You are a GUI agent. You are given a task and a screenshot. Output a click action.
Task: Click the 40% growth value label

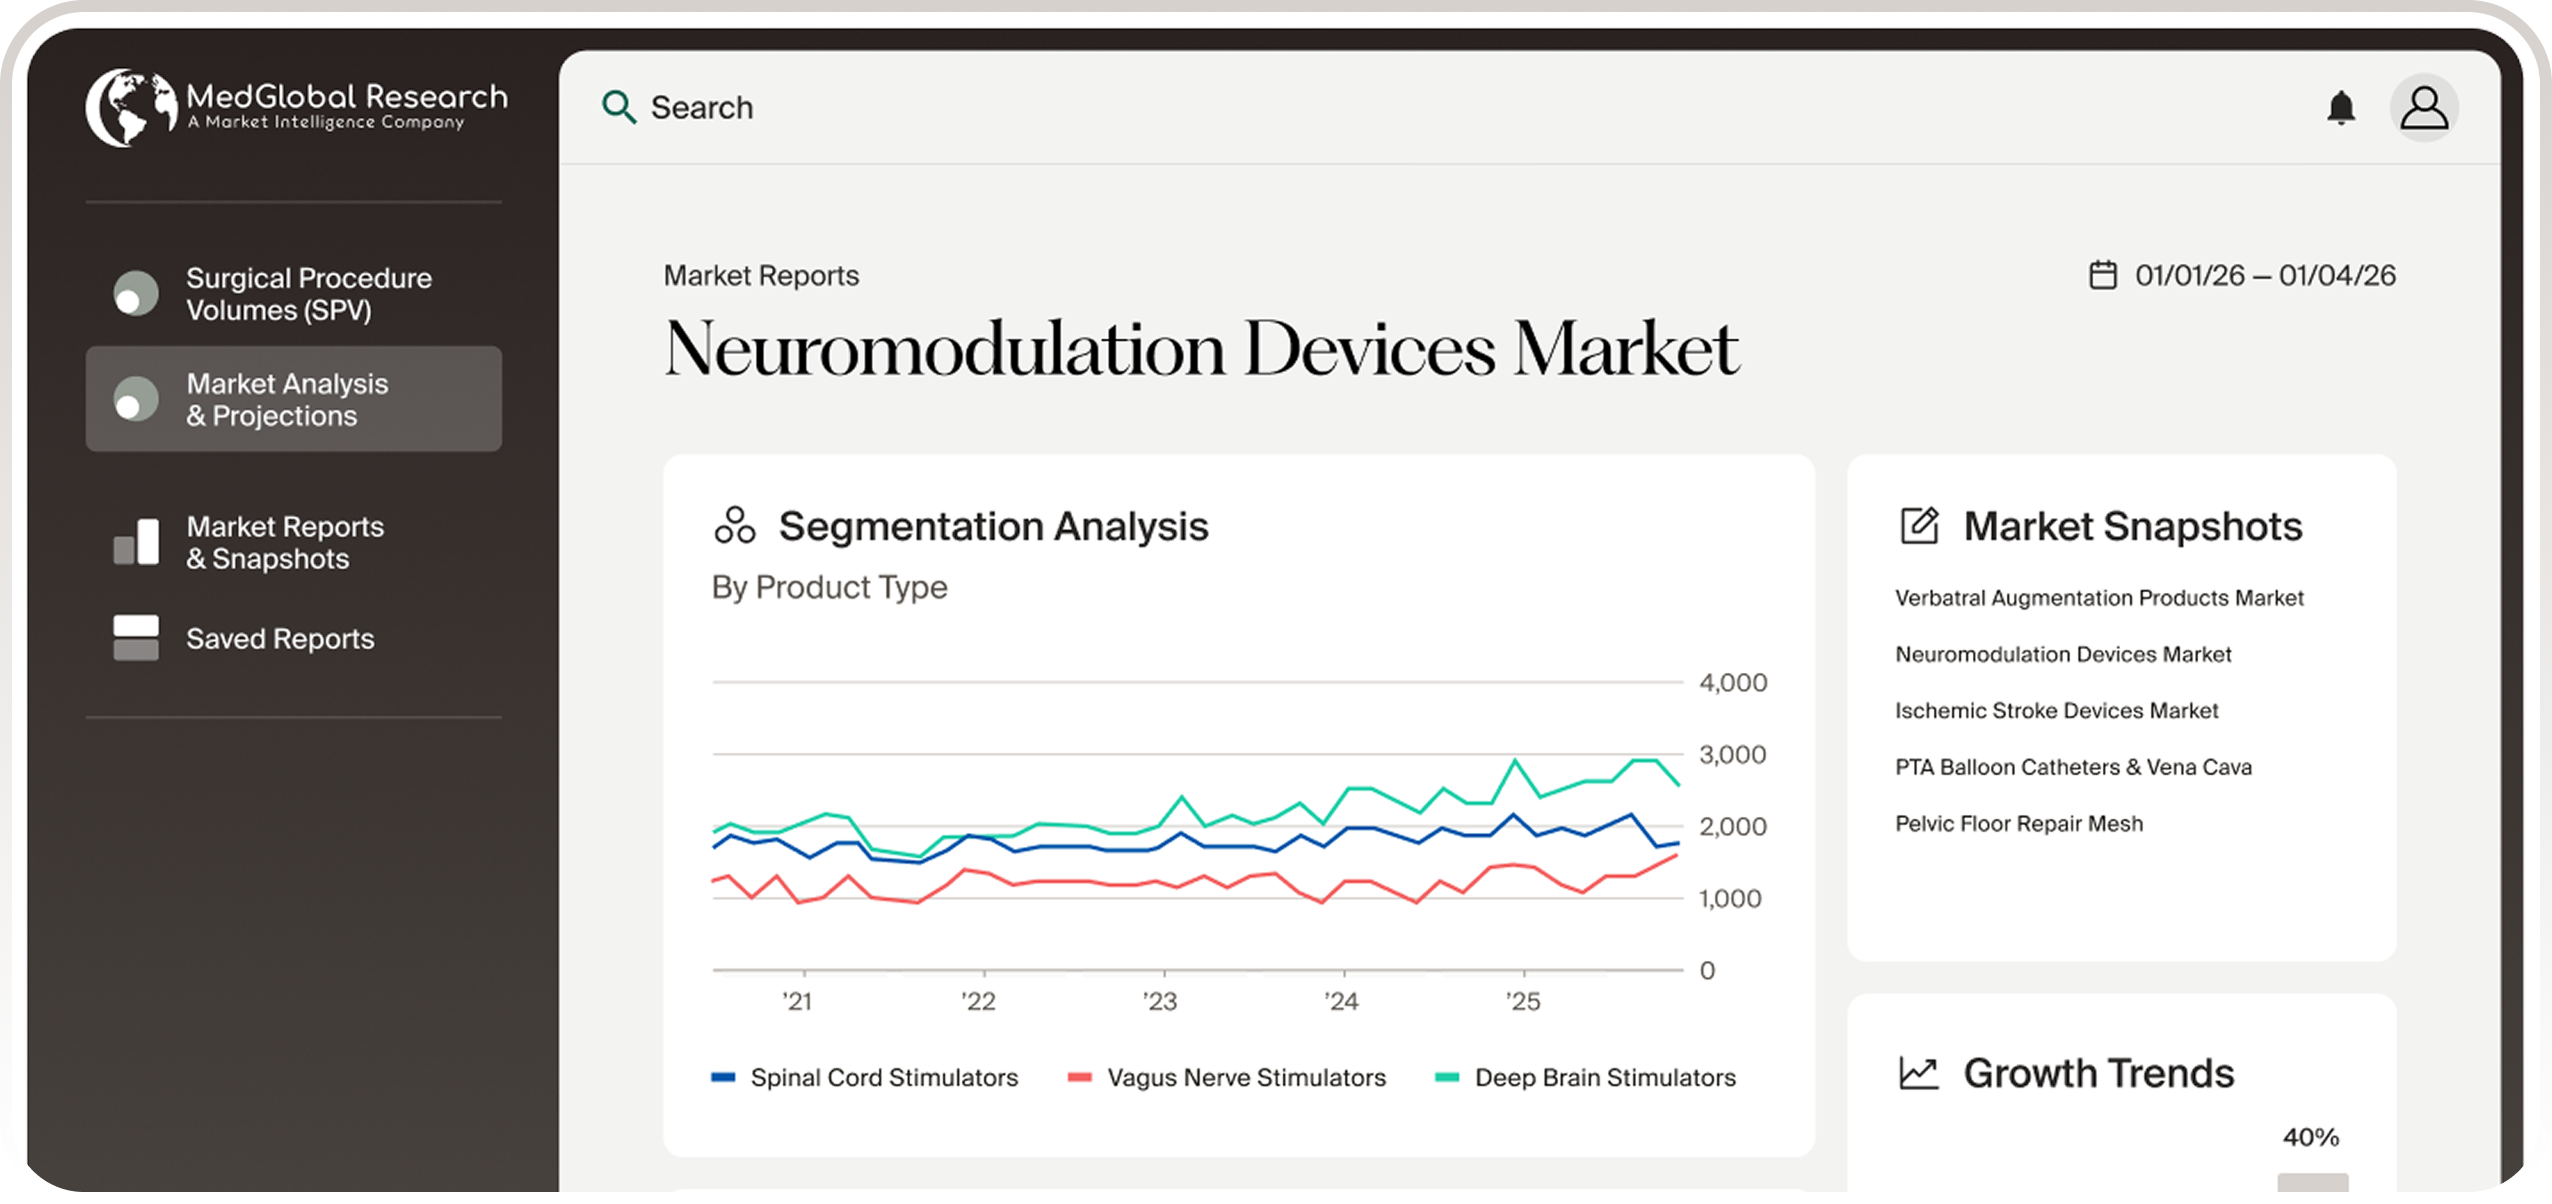[x=2310, y=1137]
